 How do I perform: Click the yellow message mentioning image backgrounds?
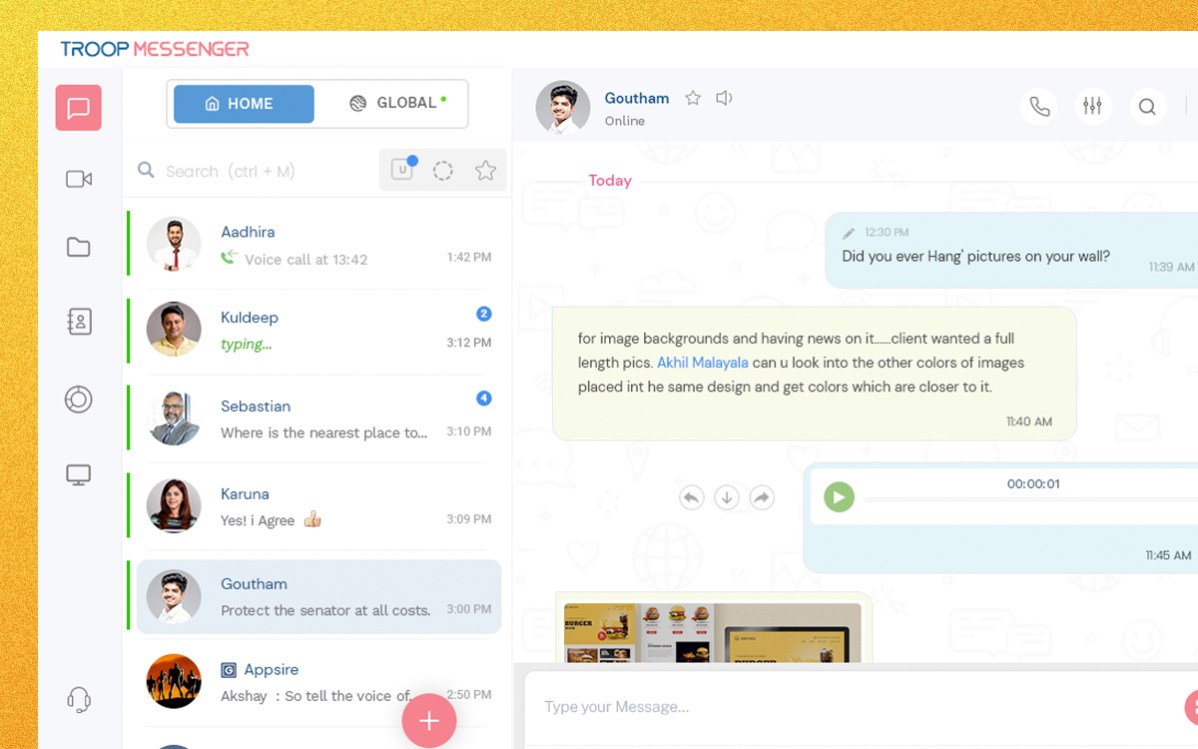tap(814, 374)
